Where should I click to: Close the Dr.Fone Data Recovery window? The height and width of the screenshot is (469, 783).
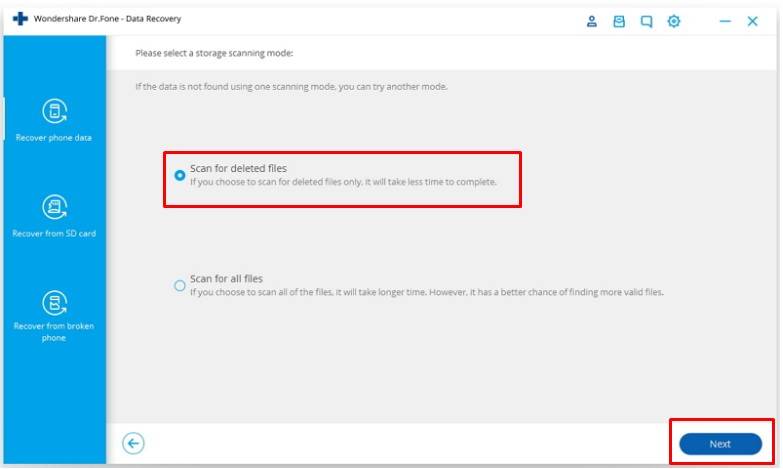click(752, 21)
